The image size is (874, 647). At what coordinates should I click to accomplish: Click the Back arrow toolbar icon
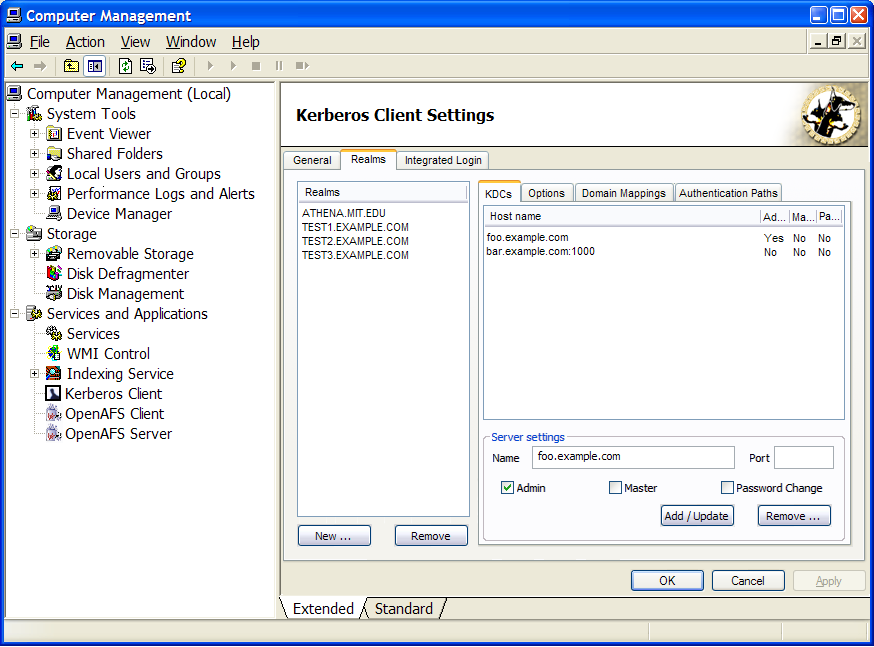pos(17,66)
